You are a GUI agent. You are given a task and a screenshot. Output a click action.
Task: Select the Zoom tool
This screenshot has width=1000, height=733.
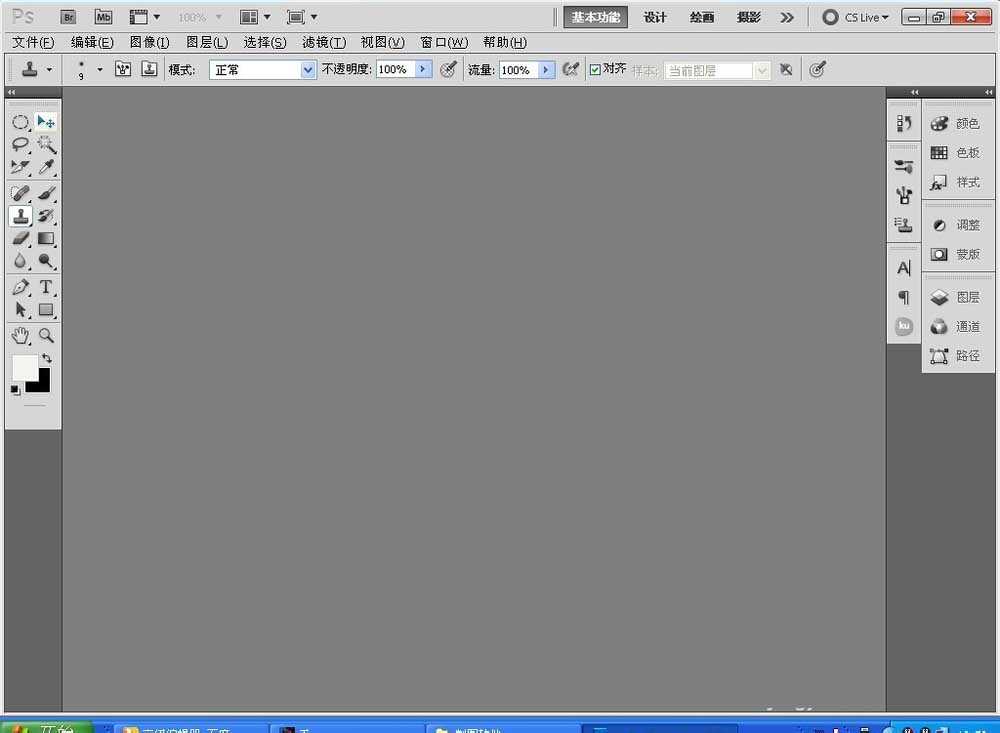pyautogui.click(x=46, y=336)
